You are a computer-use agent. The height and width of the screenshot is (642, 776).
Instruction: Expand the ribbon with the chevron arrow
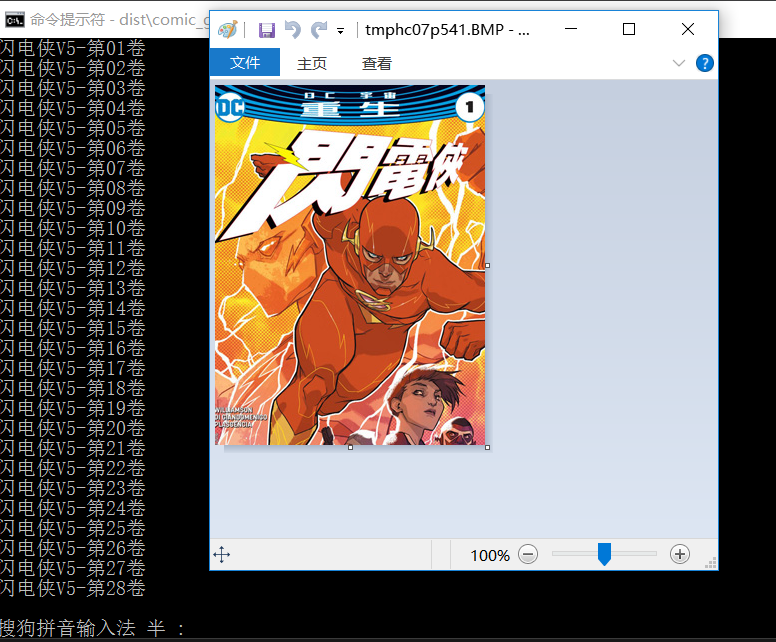click(679, 63)
